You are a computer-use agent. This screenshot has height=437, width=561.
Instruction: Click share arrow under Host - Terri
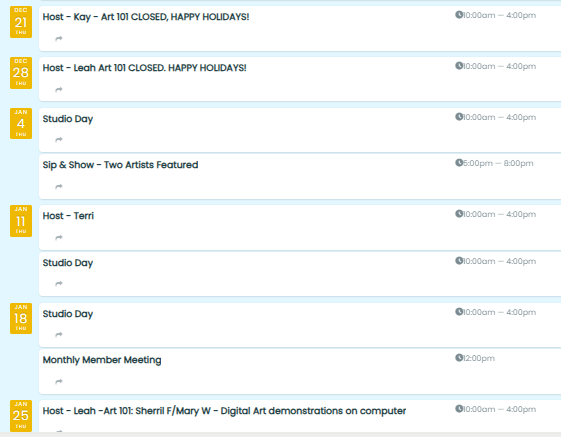tap(59, 238)
